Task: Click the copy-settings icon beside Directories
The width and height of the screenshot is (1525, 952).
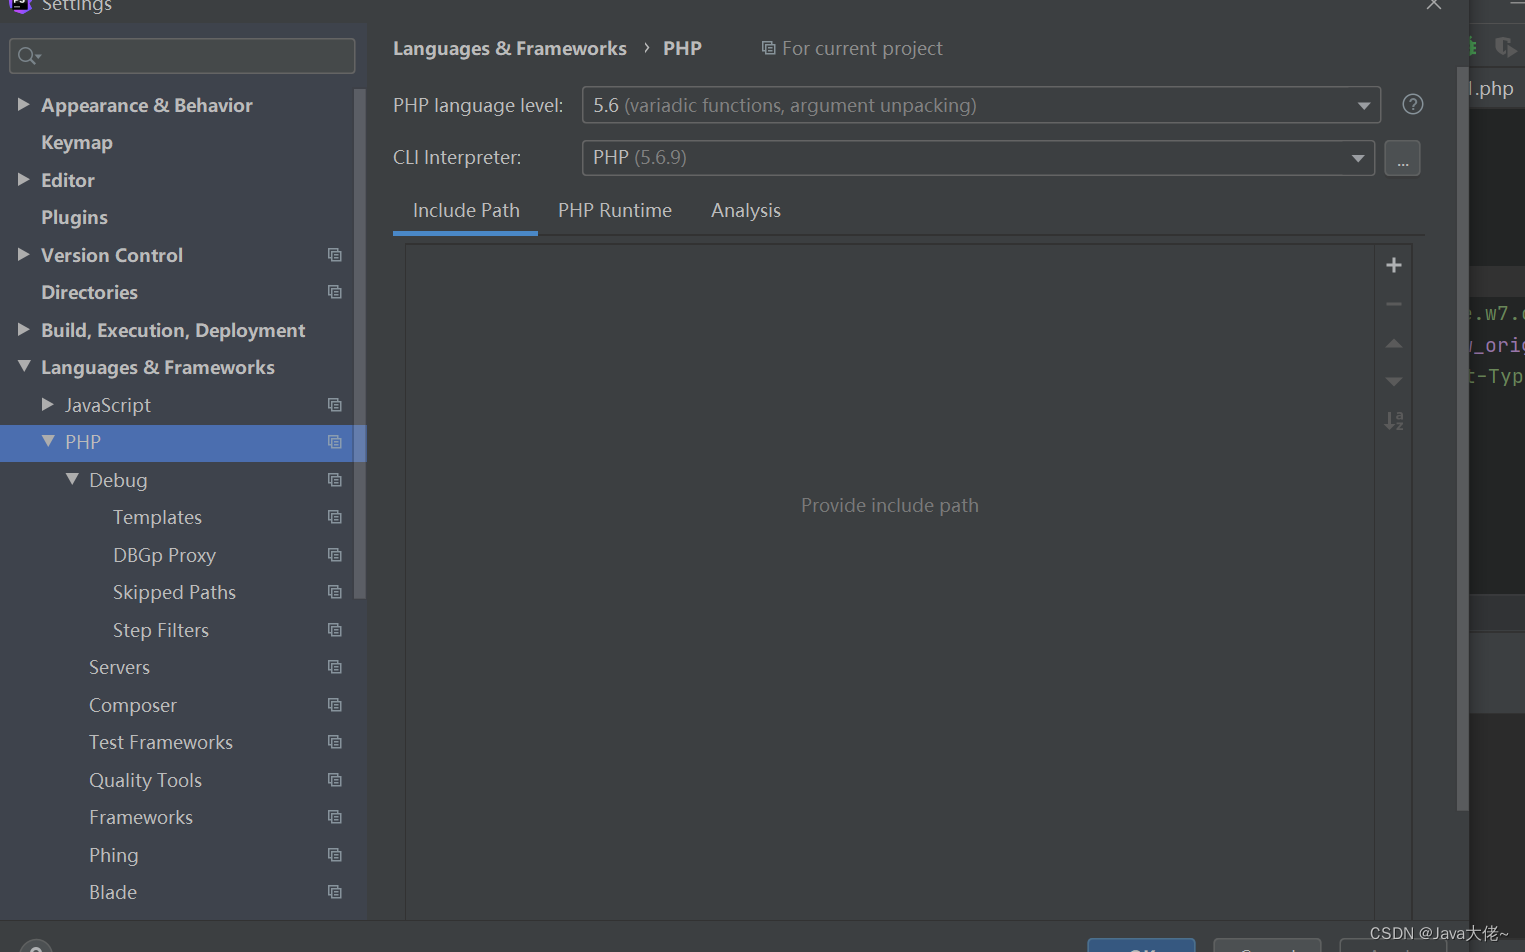Action: point(334,292)
